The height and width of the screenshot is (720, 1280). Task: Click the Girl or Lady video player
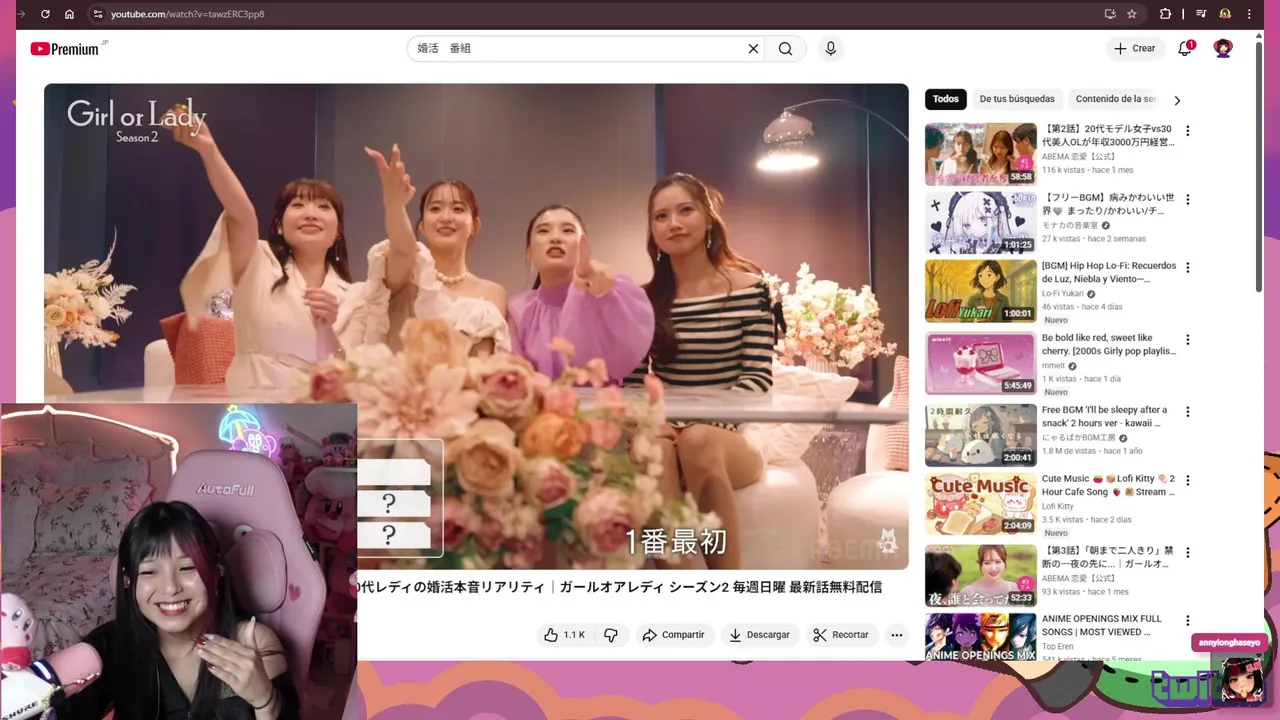pyautogui.click(x=476, y=326)
